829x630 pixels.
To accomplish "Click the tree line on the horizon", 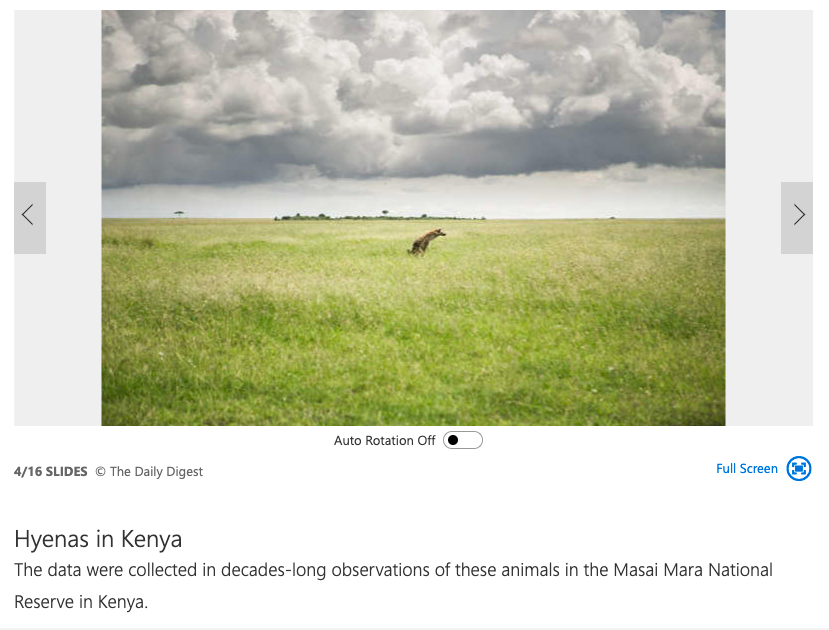I will click(378, 216).
